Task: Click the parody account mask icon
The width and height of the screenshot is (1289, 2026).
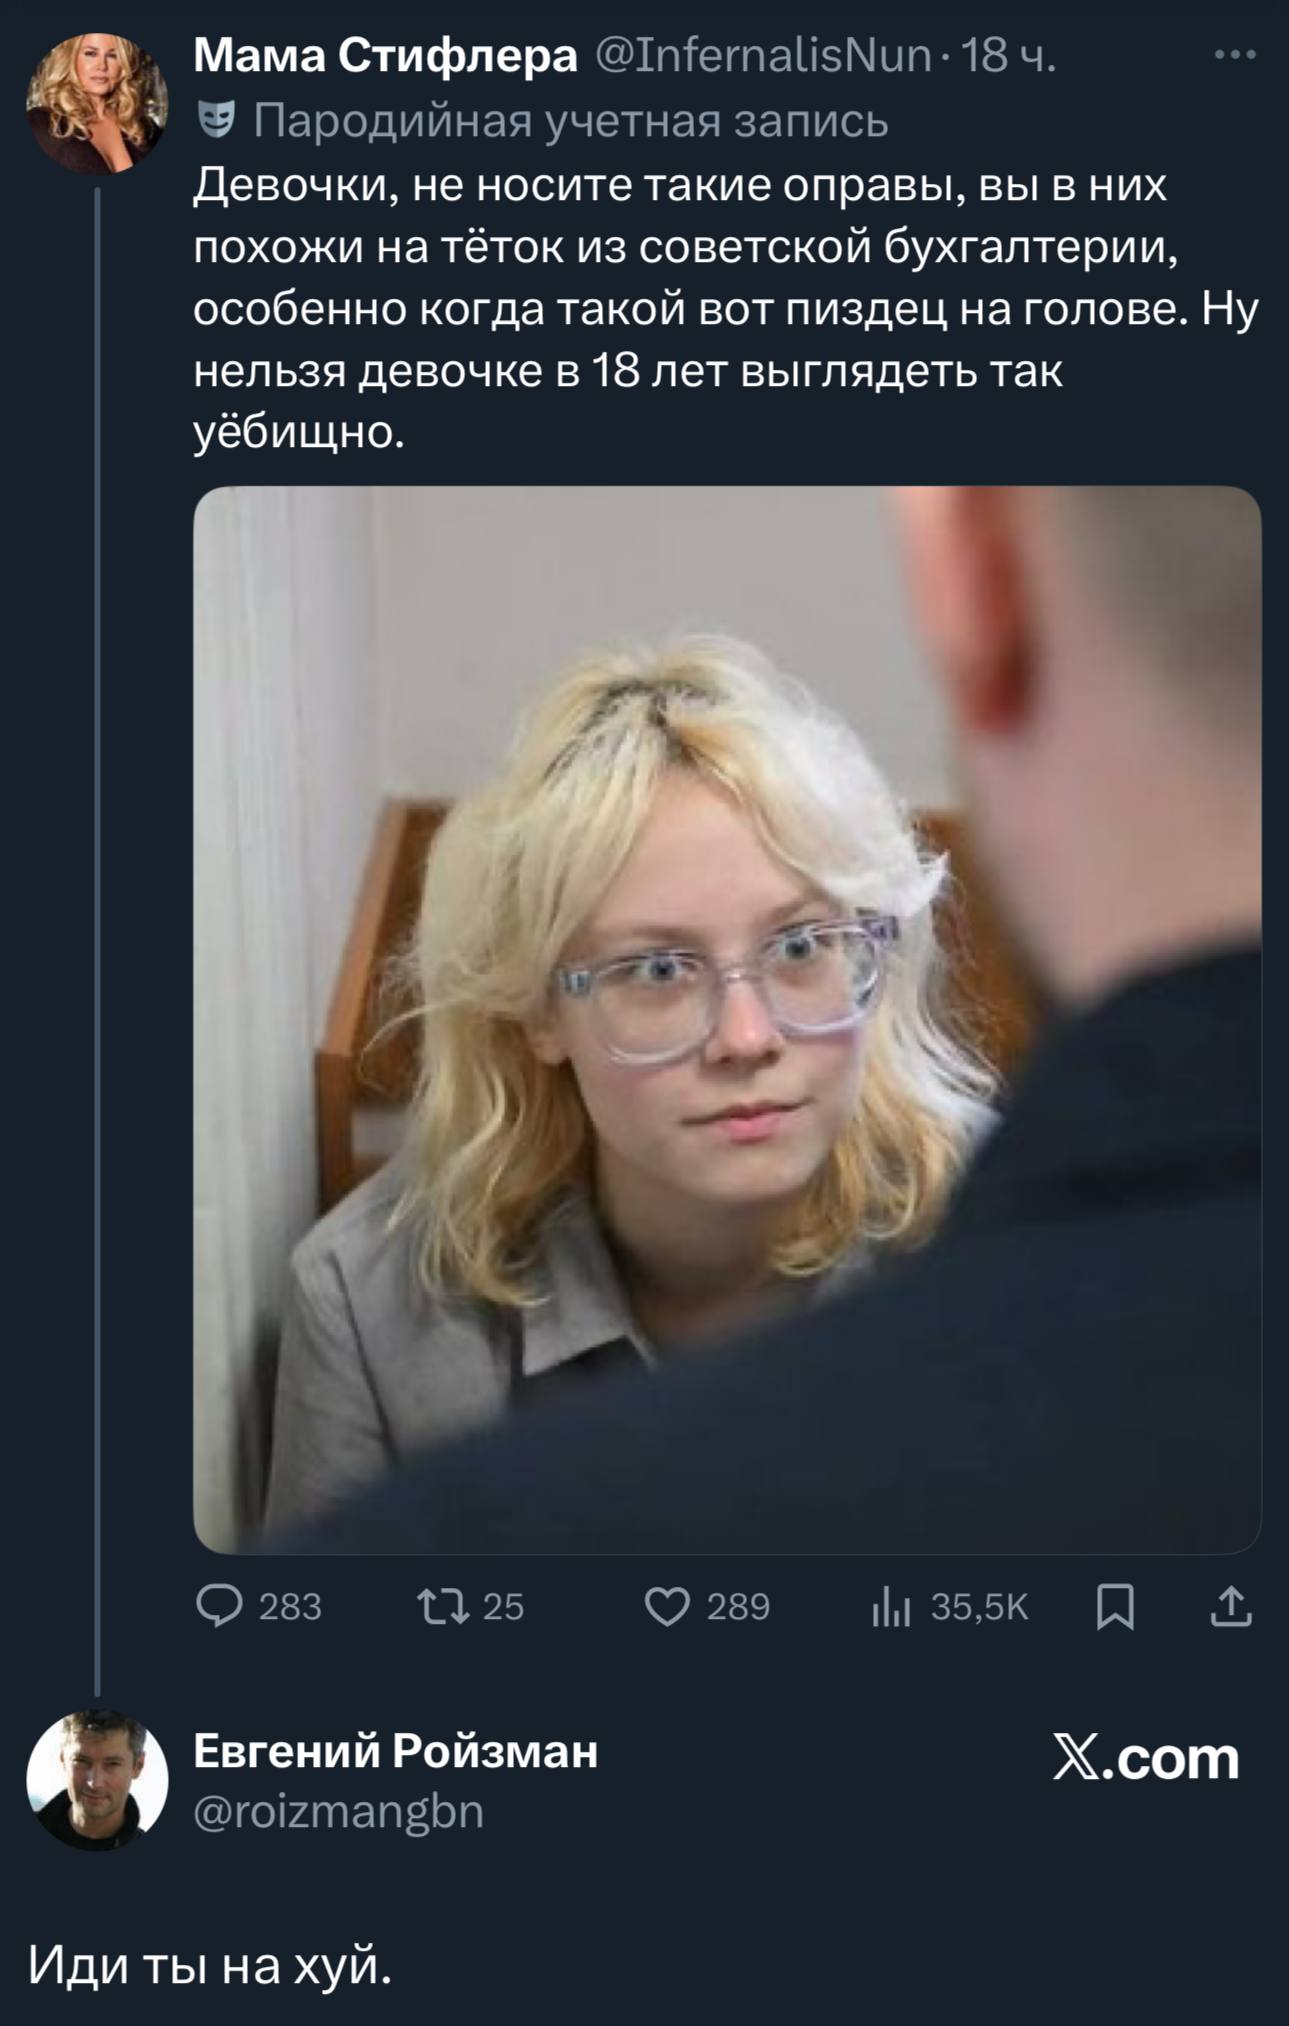Action: point(217,120)
